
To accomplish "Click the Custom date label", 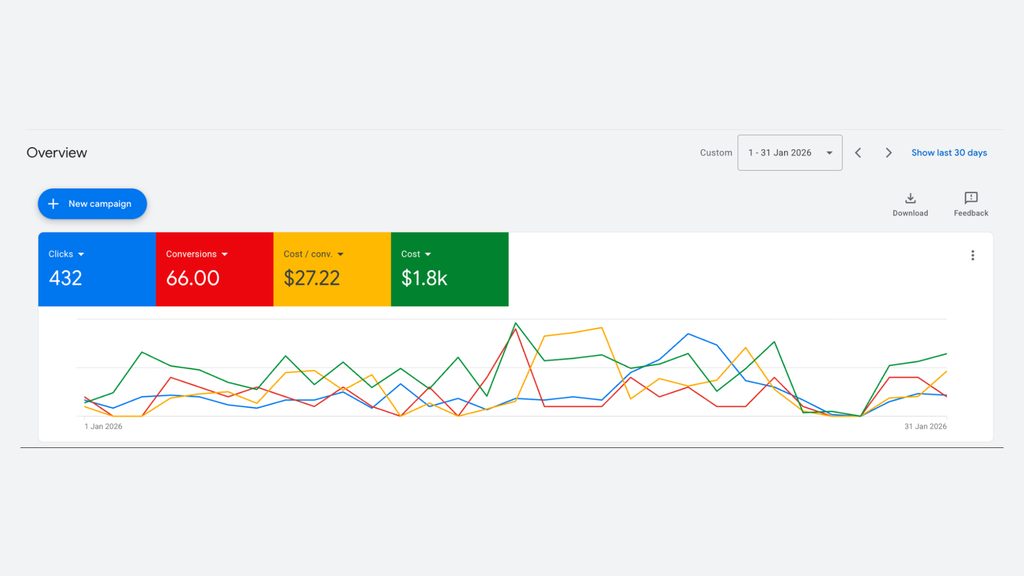I will (716, 153).
